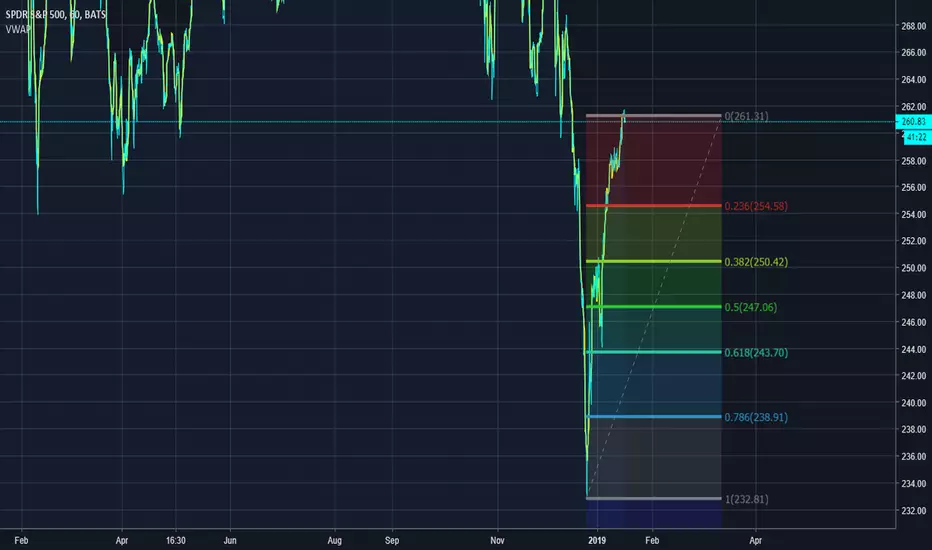Select the yellow 0.382 retracement line
Screen dimensions: 932x550
coord(653,262)
